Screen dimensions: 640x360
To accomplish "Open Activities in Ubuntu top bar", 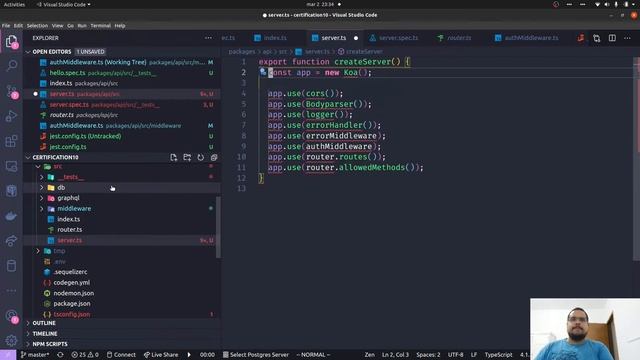I will click(14, 4).
